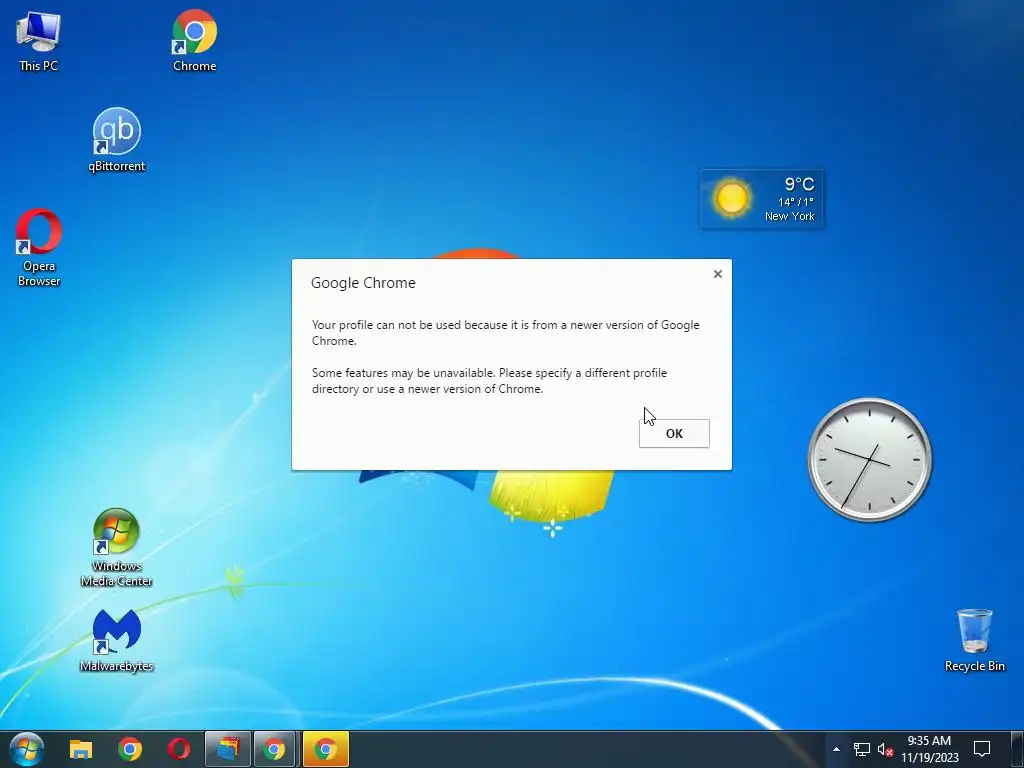Click the Chrome taskbar button left of the highlighted one
1024x768 pixels.
click(276, 749)
